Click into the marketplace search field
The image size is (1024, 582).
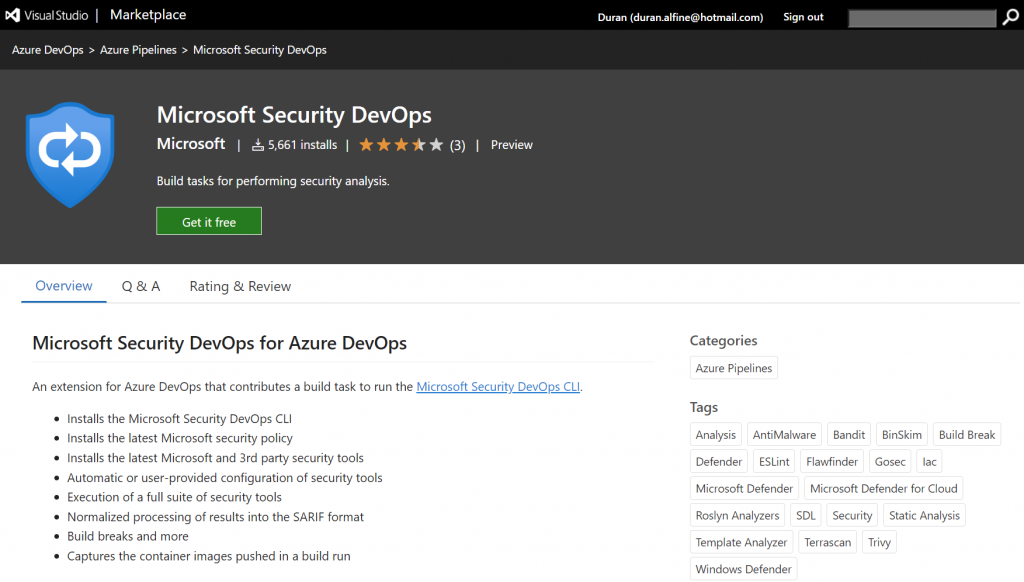921,18
